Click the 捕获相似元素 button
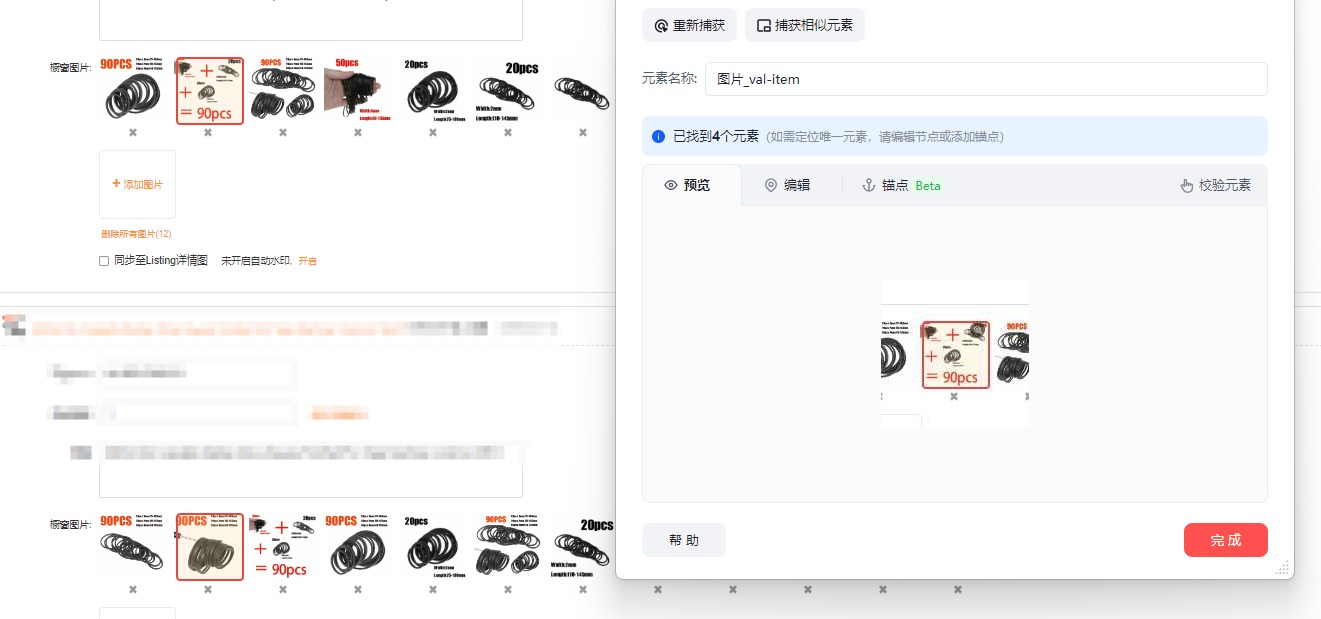The image size is (1321, 619). click(x=804, y=25)
